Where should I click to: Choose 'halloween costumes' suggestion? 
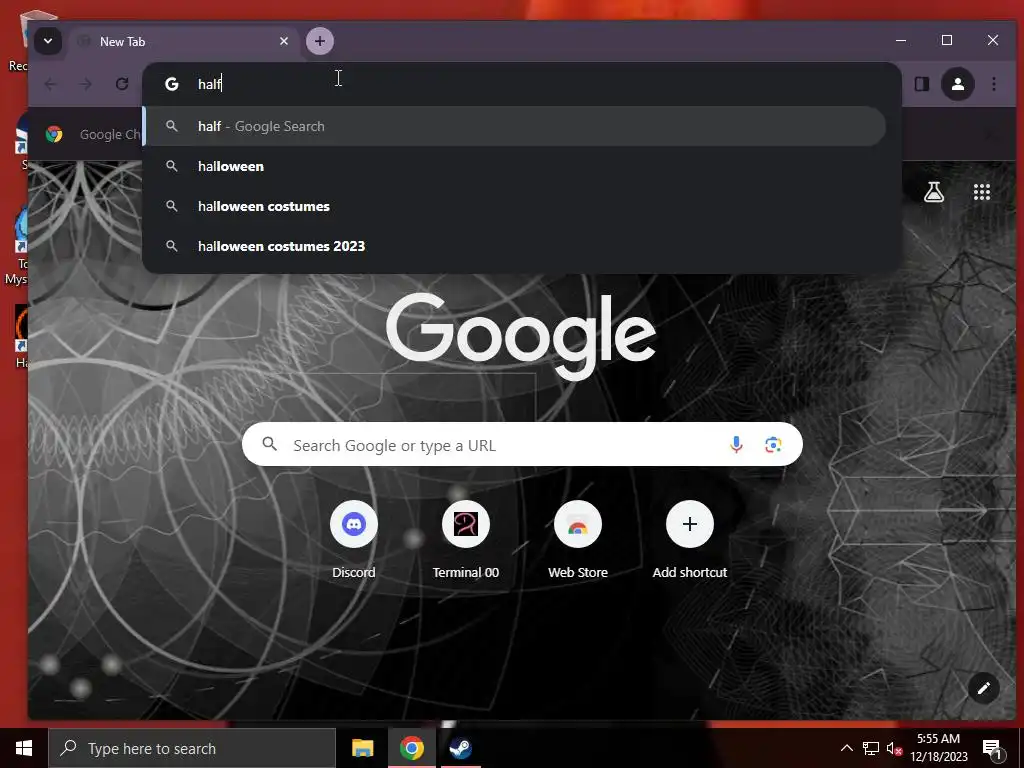point(515,206)
